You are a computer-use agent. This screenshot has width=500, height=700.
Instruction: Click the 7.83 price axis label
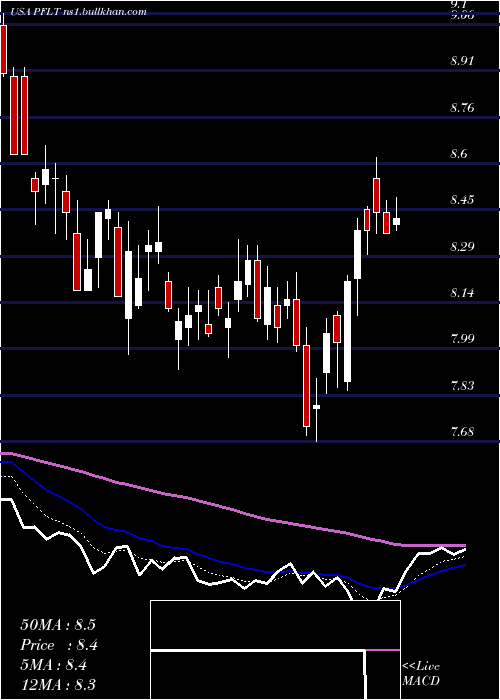pyautogui.click(x=462, y=385)
